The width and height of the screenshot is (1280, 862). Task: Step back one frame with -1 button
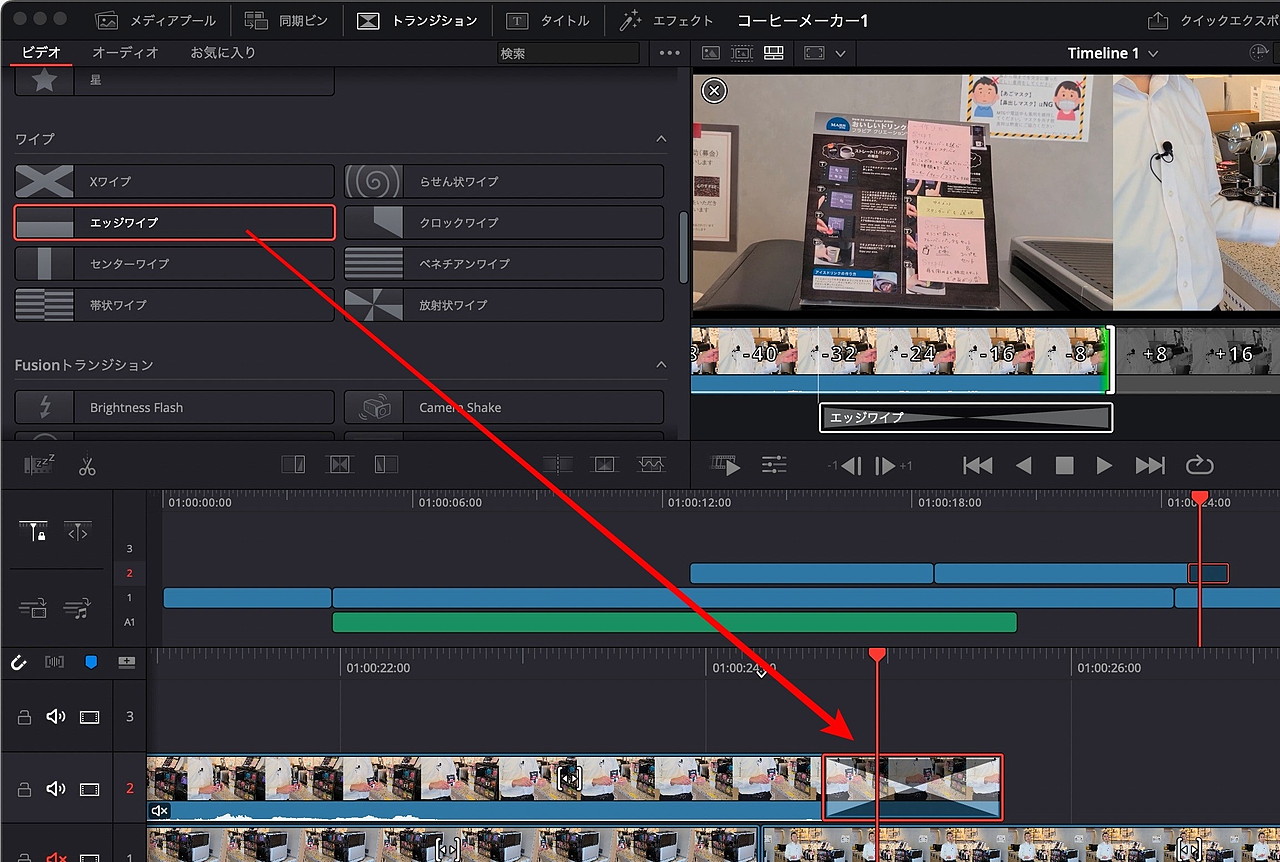tap(845, 465)
